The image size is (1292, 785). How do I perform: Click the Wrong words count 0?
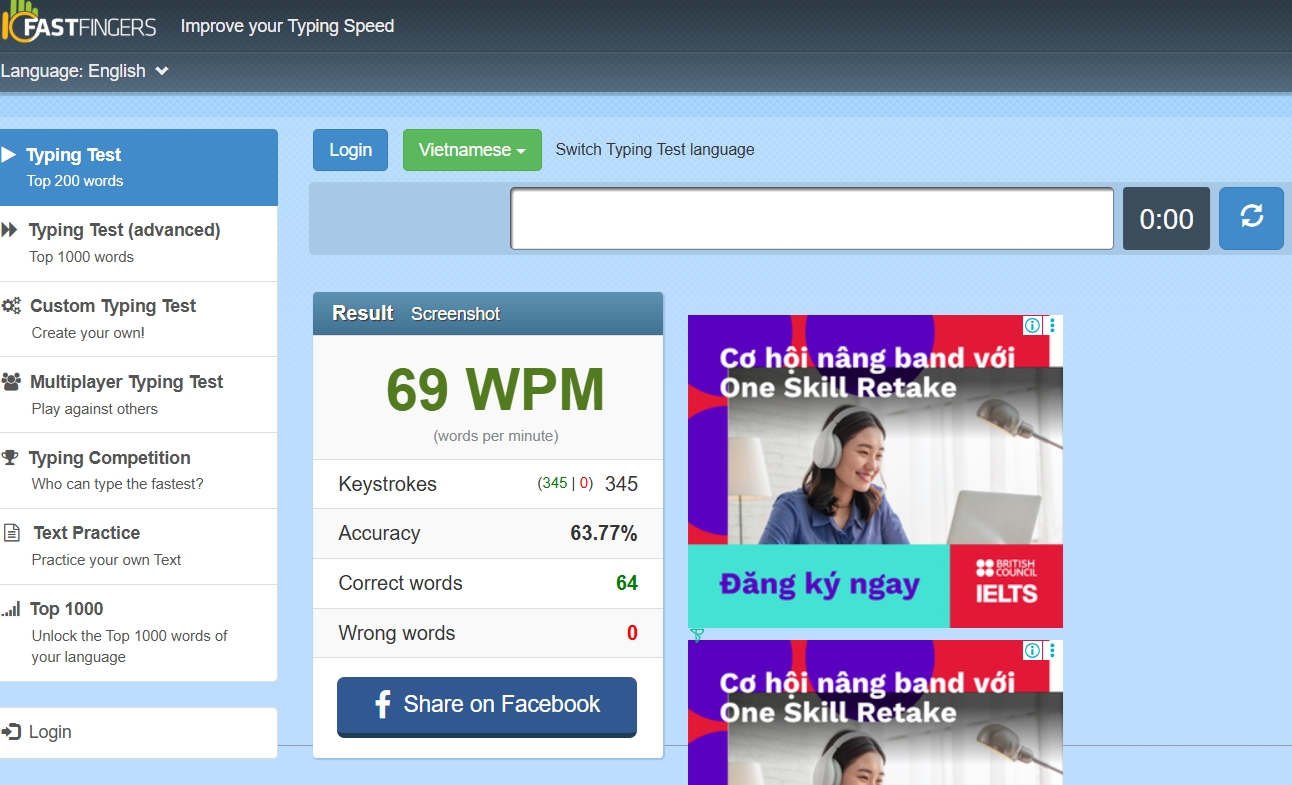pyautogui.click(x=632, y=633)
